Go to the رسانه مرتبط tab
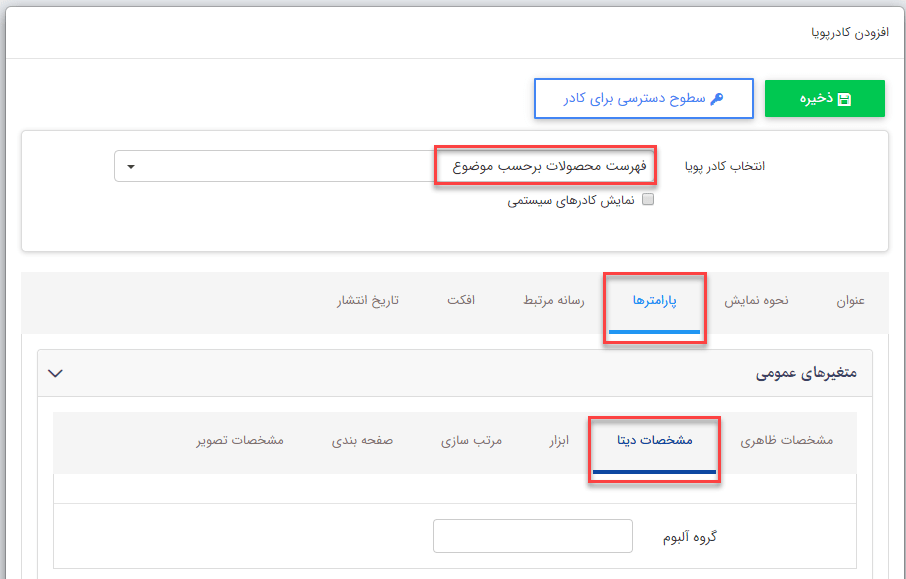This screenshot has width=906, height=579. (x=554, y=300)
